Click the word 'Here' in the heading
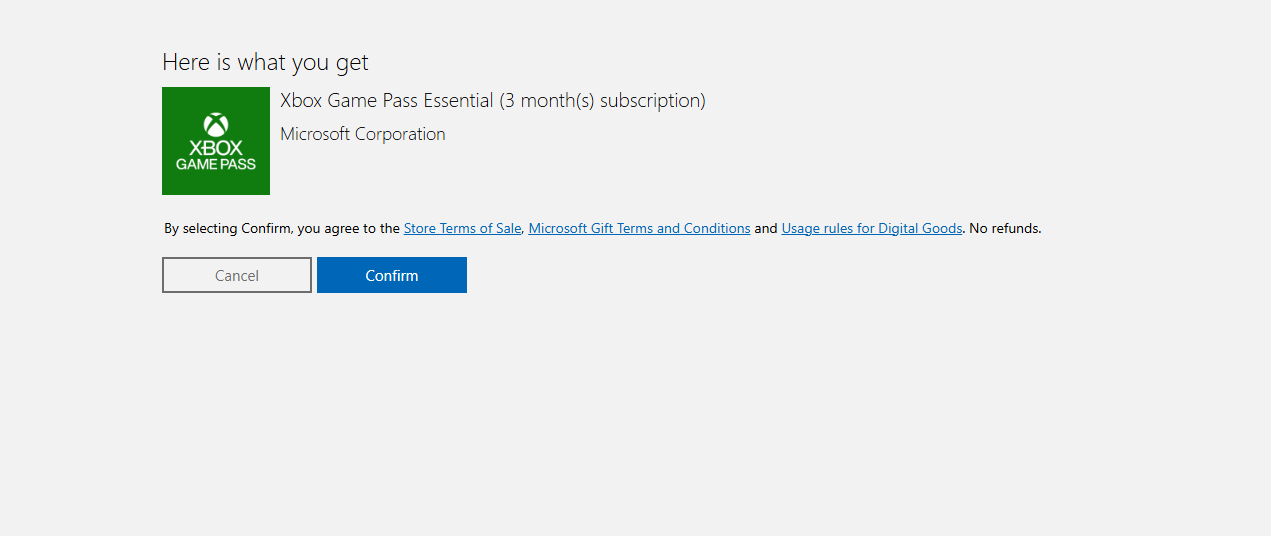Image resolution: width=1271 pixels, height=536 pixels. point(185,62)
